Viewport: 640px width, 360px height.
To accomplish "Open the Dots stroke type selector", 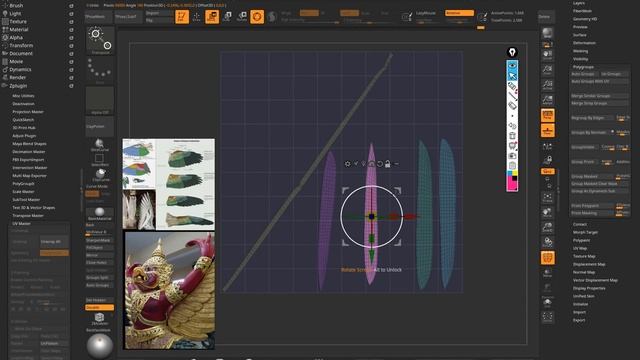I will coord(100,70).
